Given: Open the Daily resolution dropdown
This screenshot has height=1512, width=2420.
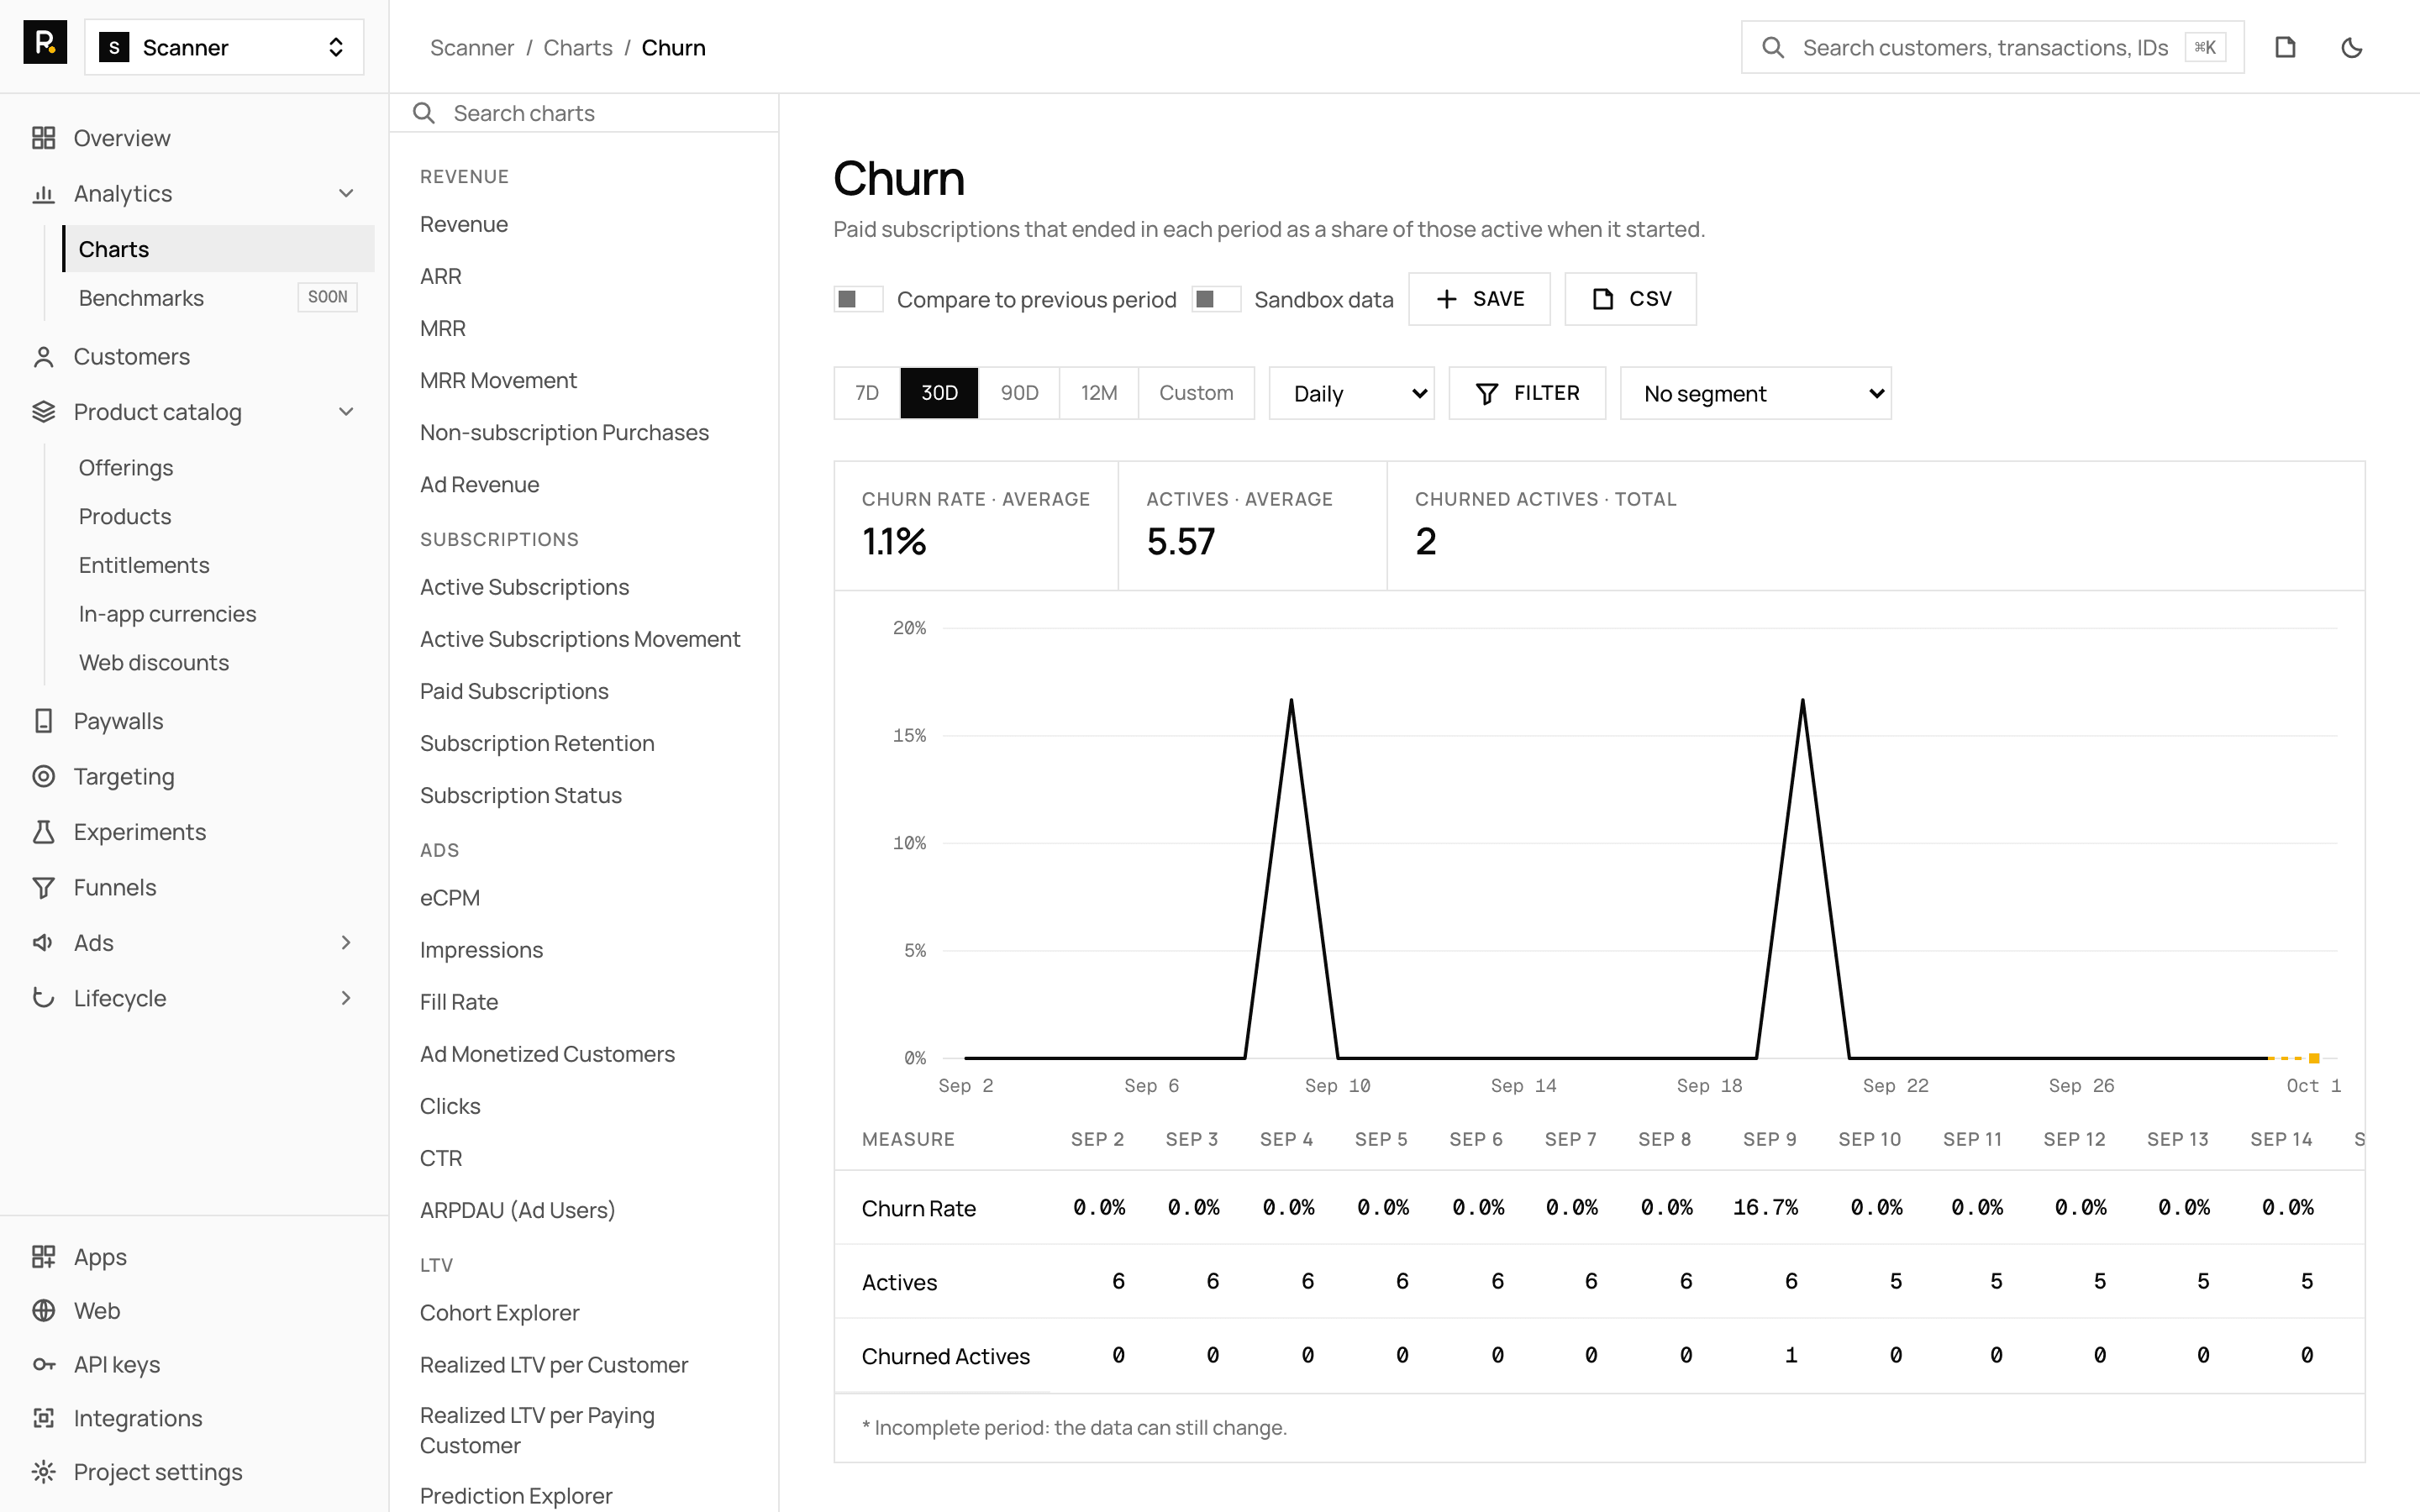Looking at the screenshot, I should [x=1352, y=393].
